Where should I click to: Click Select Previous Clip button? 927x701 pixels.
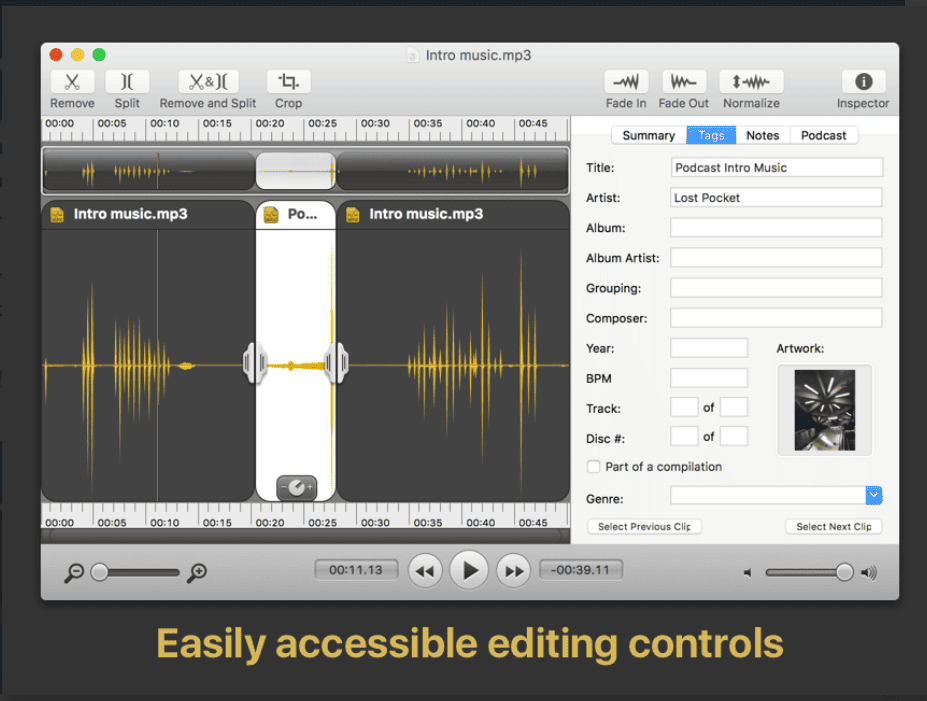coord(644,526)
